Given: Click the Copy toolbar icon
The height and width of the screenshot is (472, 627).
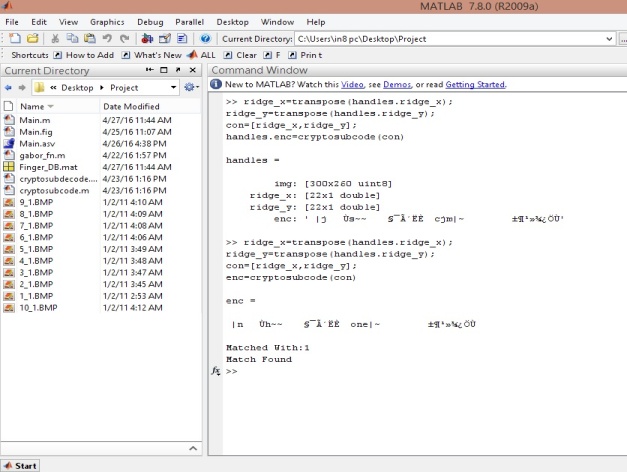Looking at the screenshot, I should [x=72, y=38].
